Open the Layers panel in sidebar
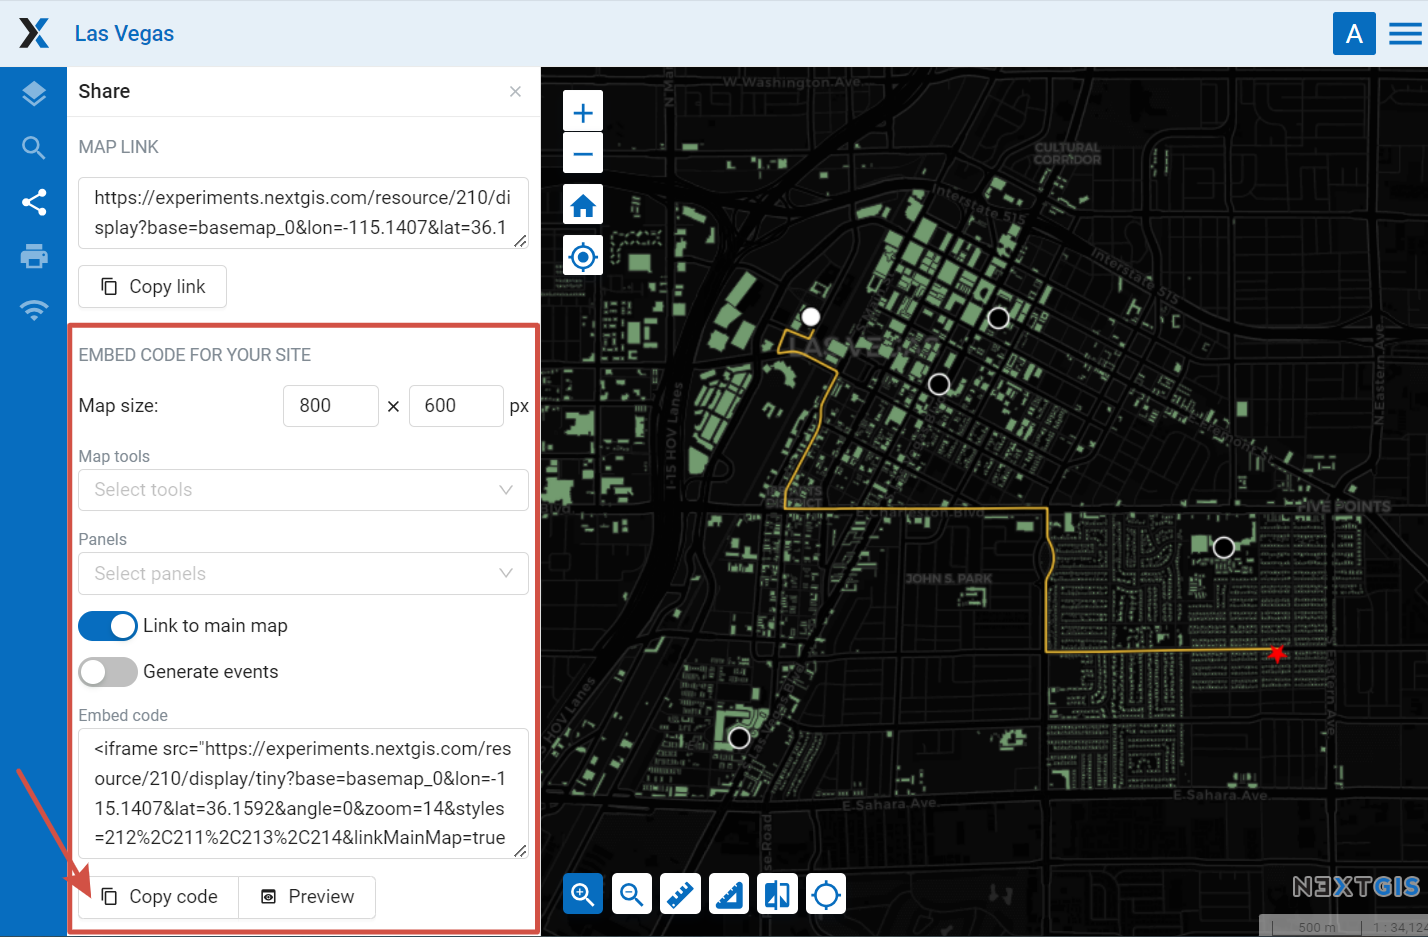Screen dimensions: 1428x937 click(34, 94)
